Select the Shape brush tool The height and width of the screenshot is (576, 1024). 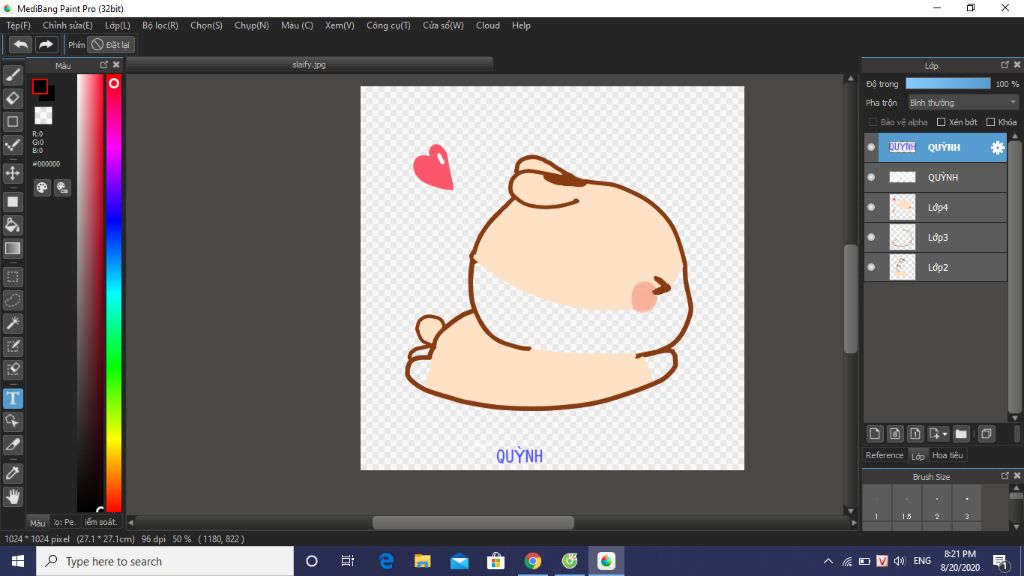click(x=12, y=121)
